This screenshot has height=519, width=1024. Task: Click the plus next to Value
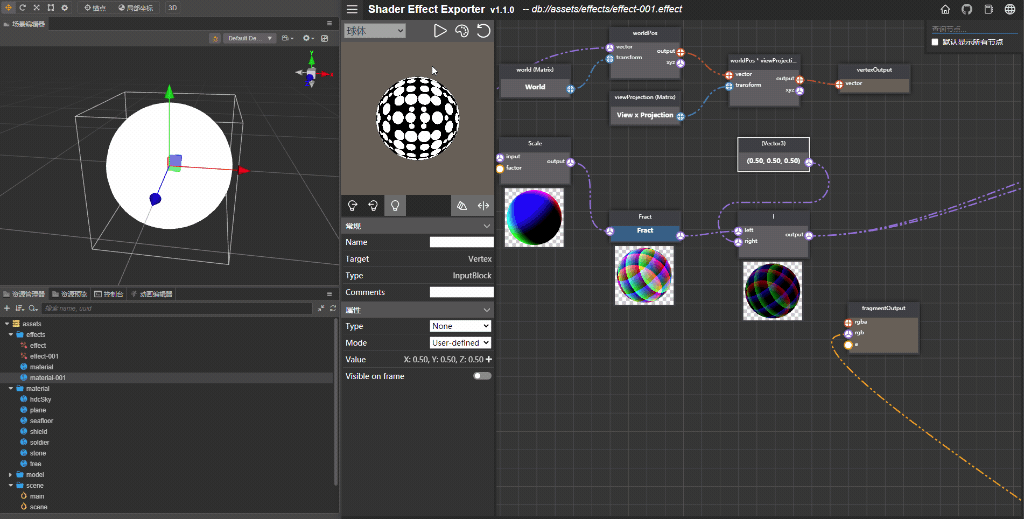(x=489, y=359)
